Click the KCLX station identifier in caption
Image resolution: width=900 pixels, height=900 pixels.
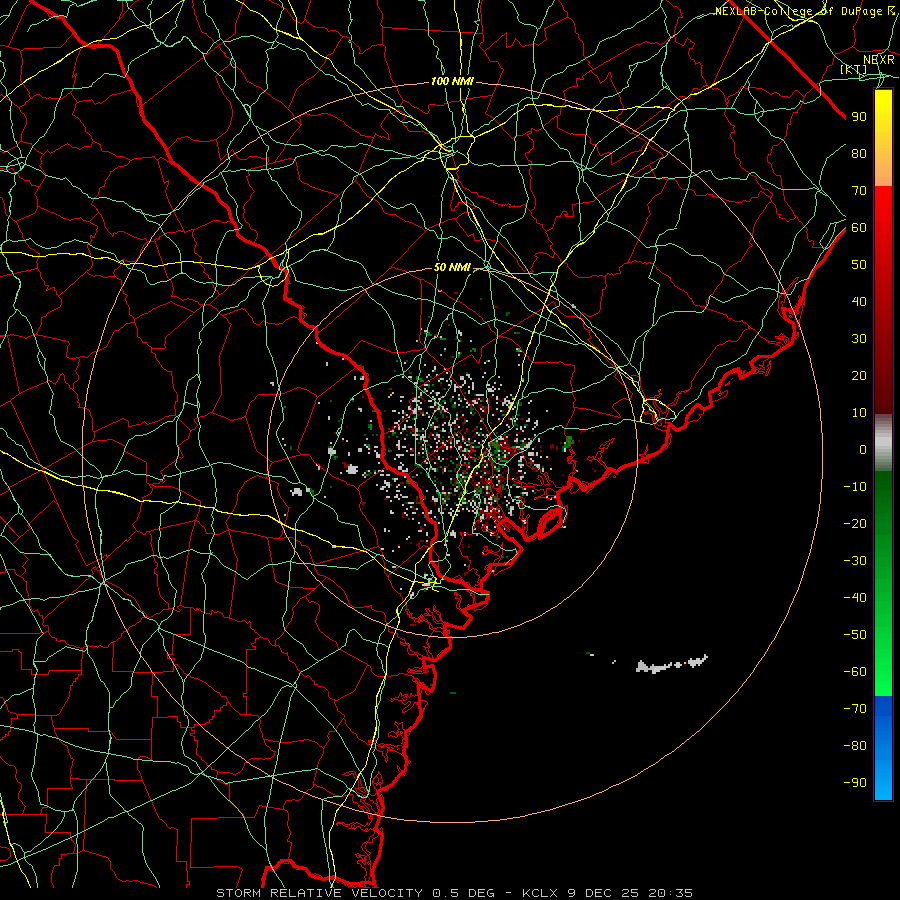click(x=540, y=893)
